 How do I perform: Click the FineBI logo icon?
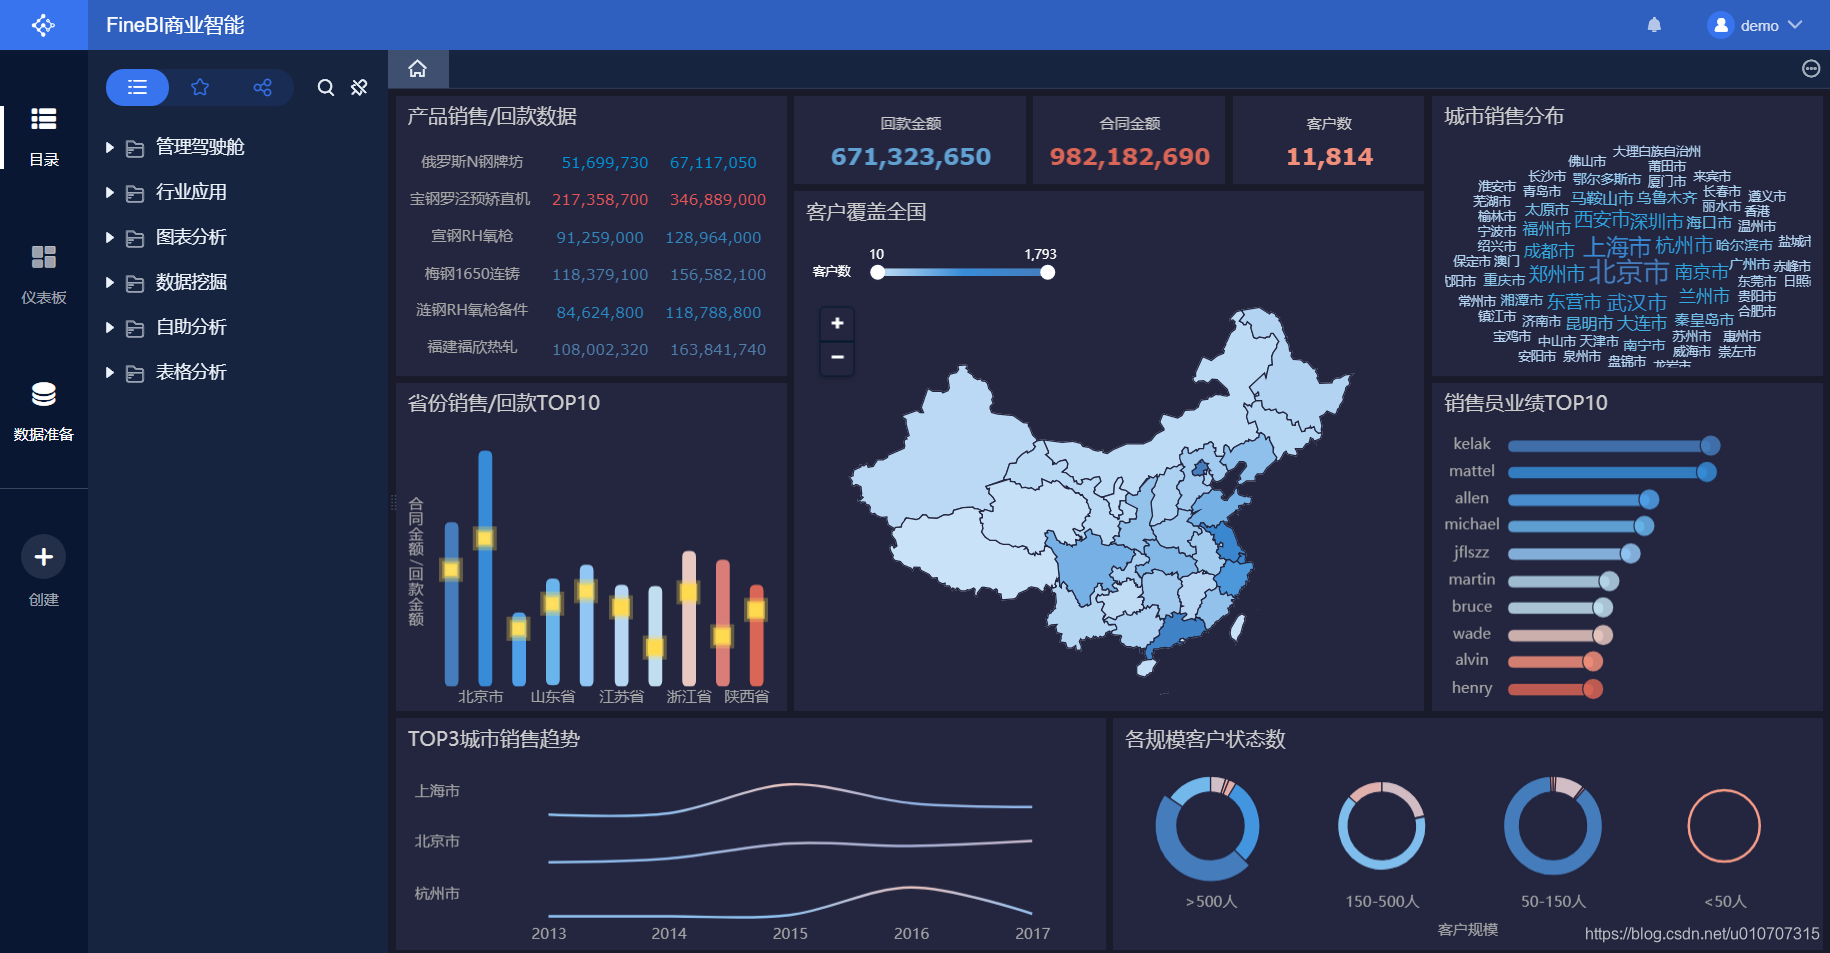click(43, 25)
